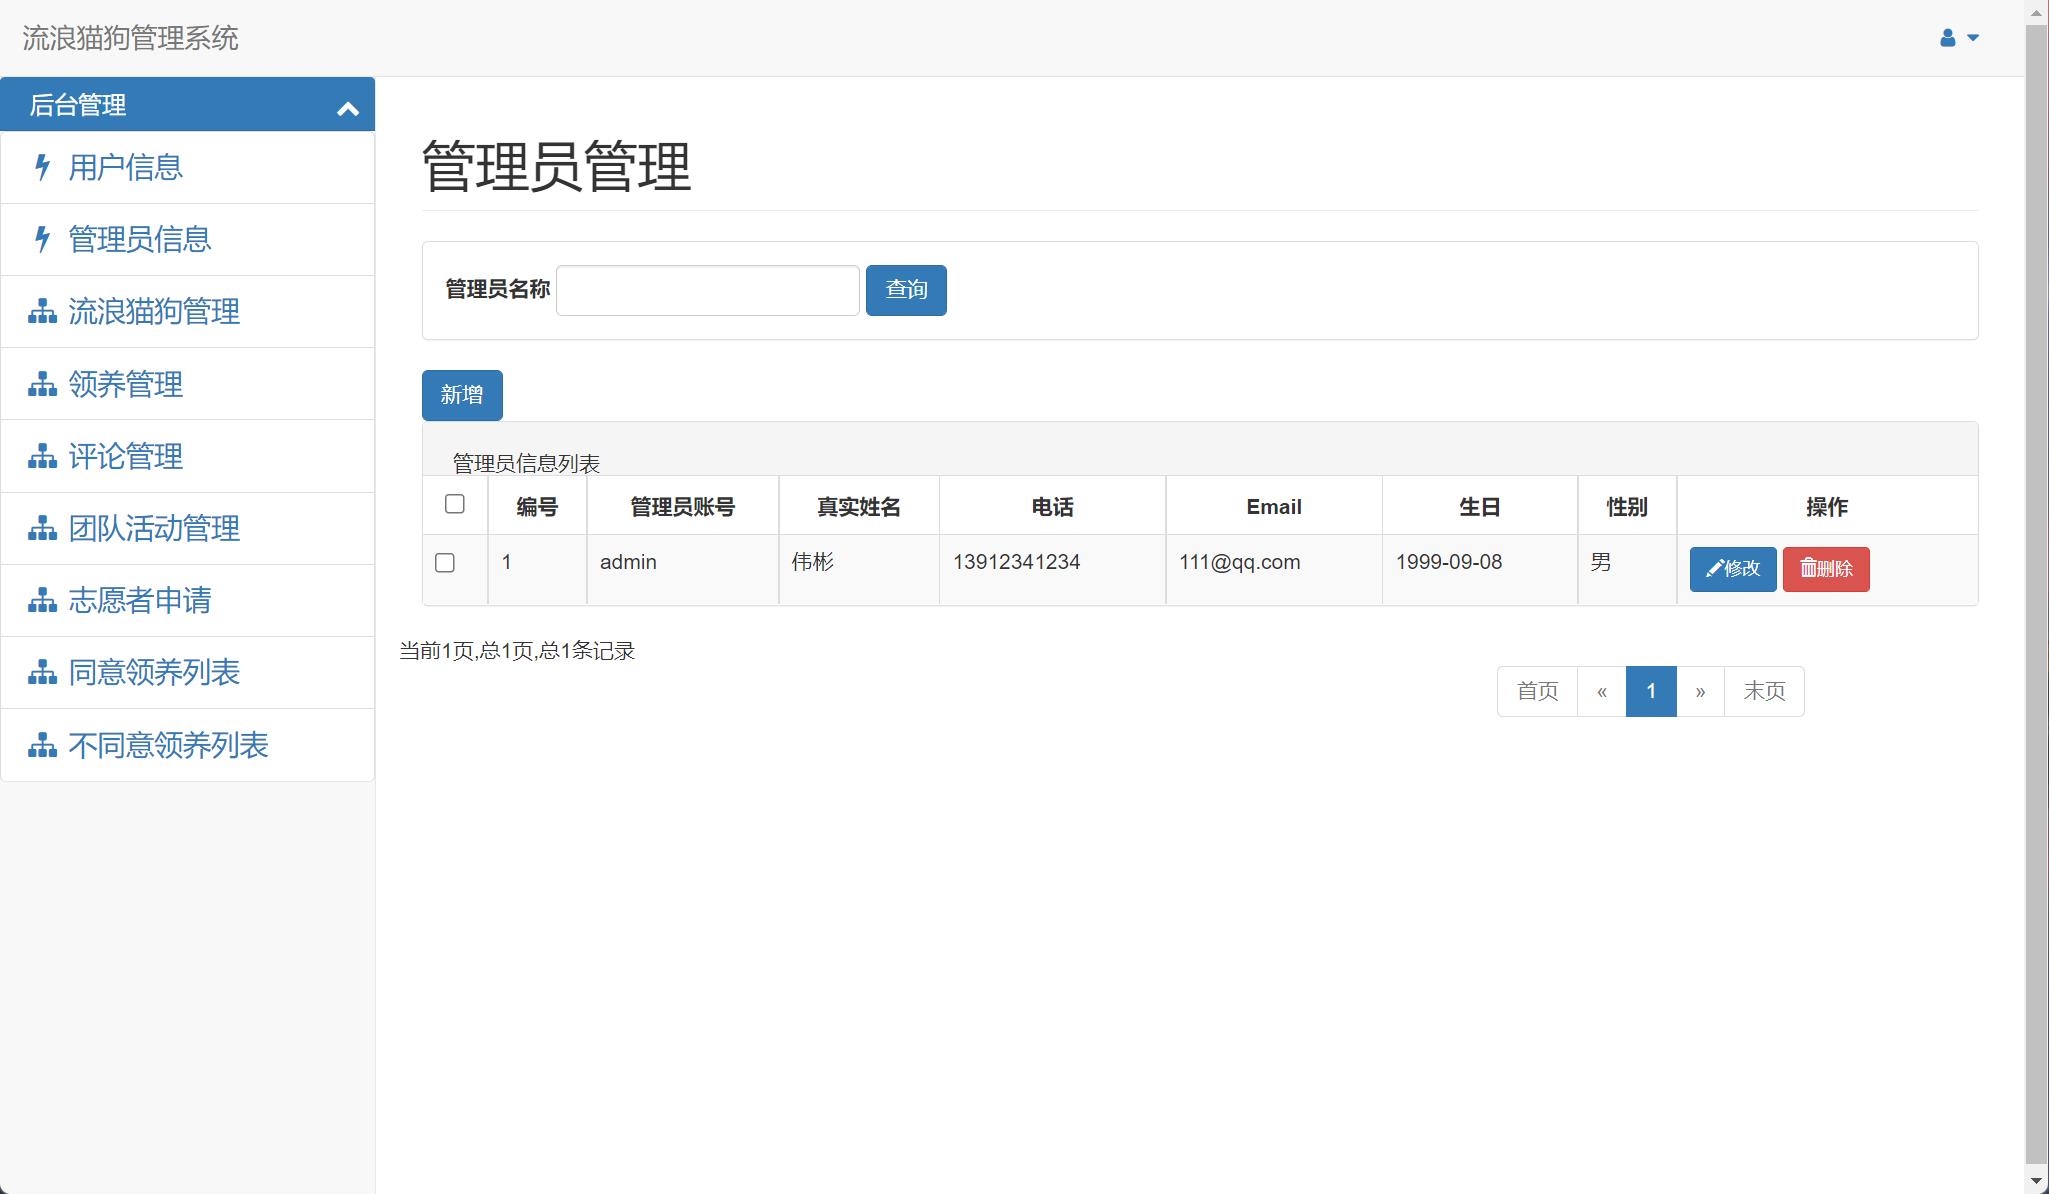The width and height of the screenshot is (2049, 1194).
Task: Open the user account icon in top bar
Action: click(x=1945, y=37)
